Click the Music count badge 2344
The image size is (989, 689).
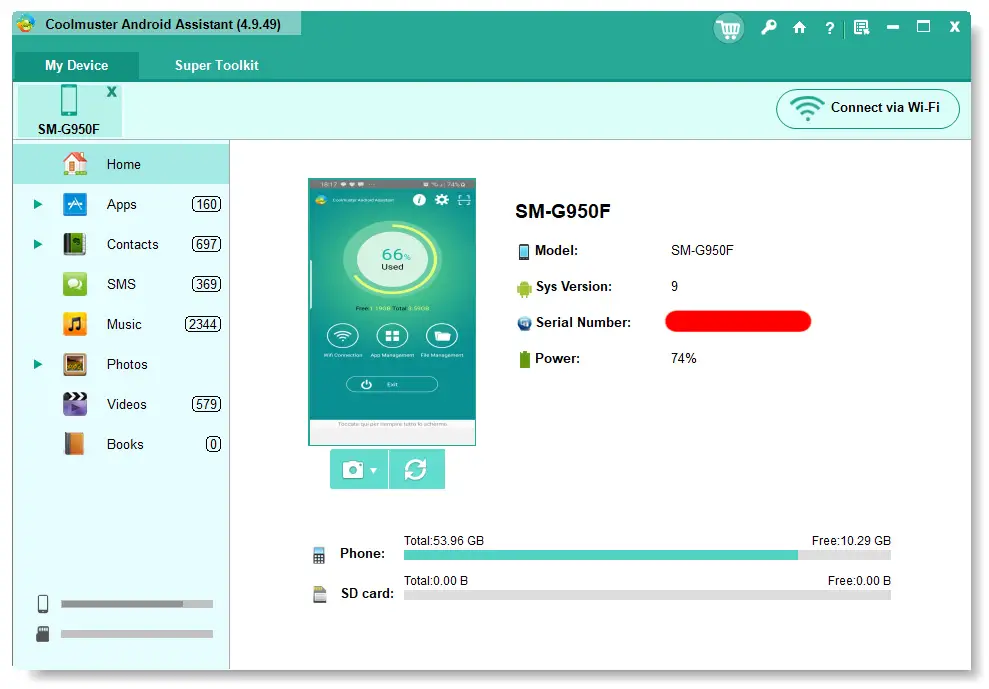(202, 324)
